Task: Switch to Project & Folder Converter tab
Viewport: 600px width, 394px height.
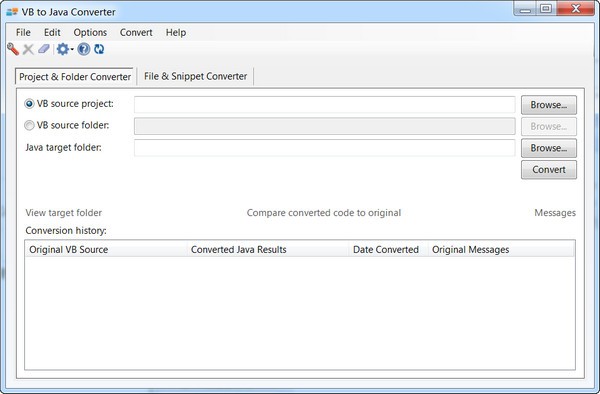Action: point(75,77)
